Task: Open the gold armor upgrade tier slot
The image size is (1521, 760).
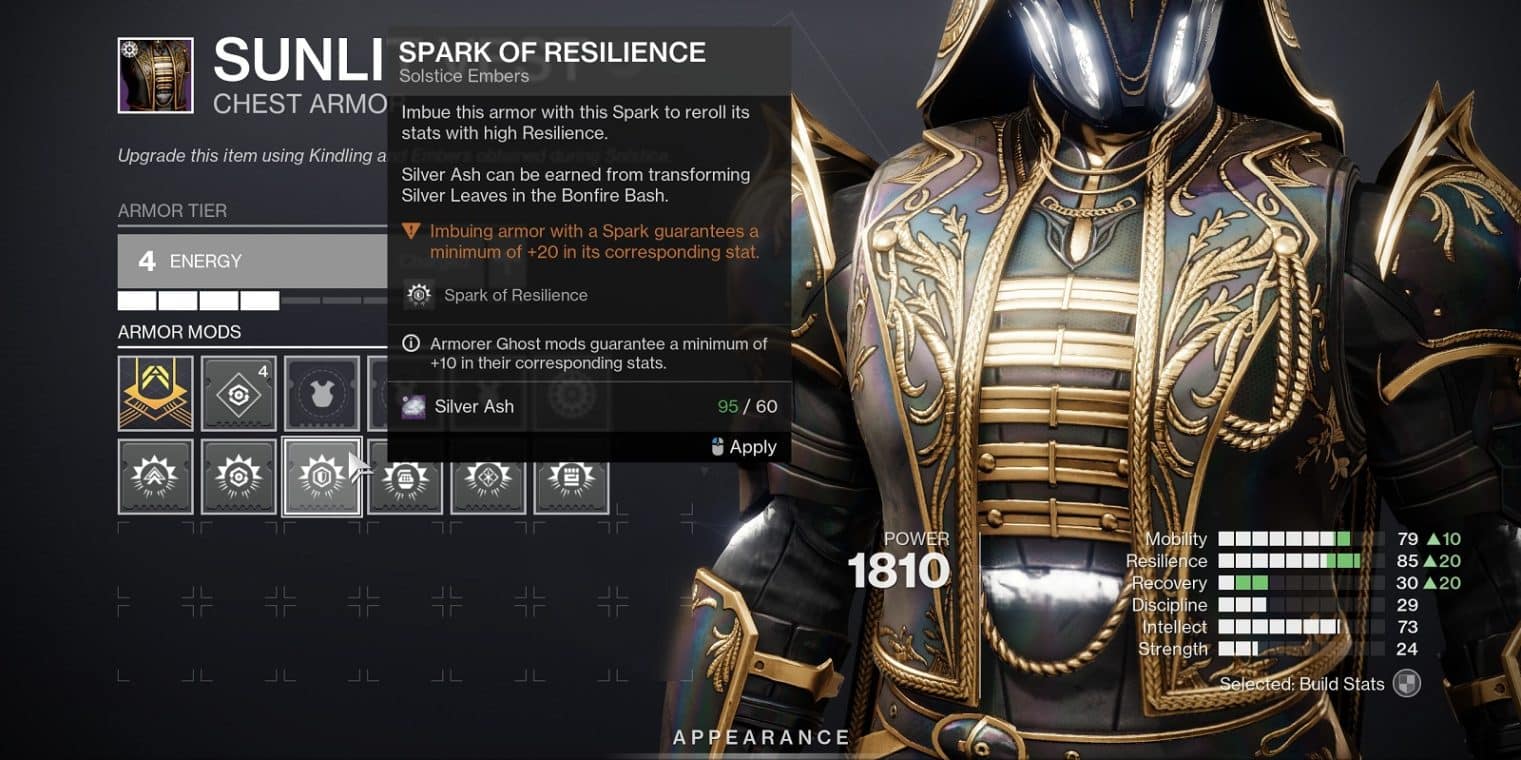Action: [x=155, y=393]
